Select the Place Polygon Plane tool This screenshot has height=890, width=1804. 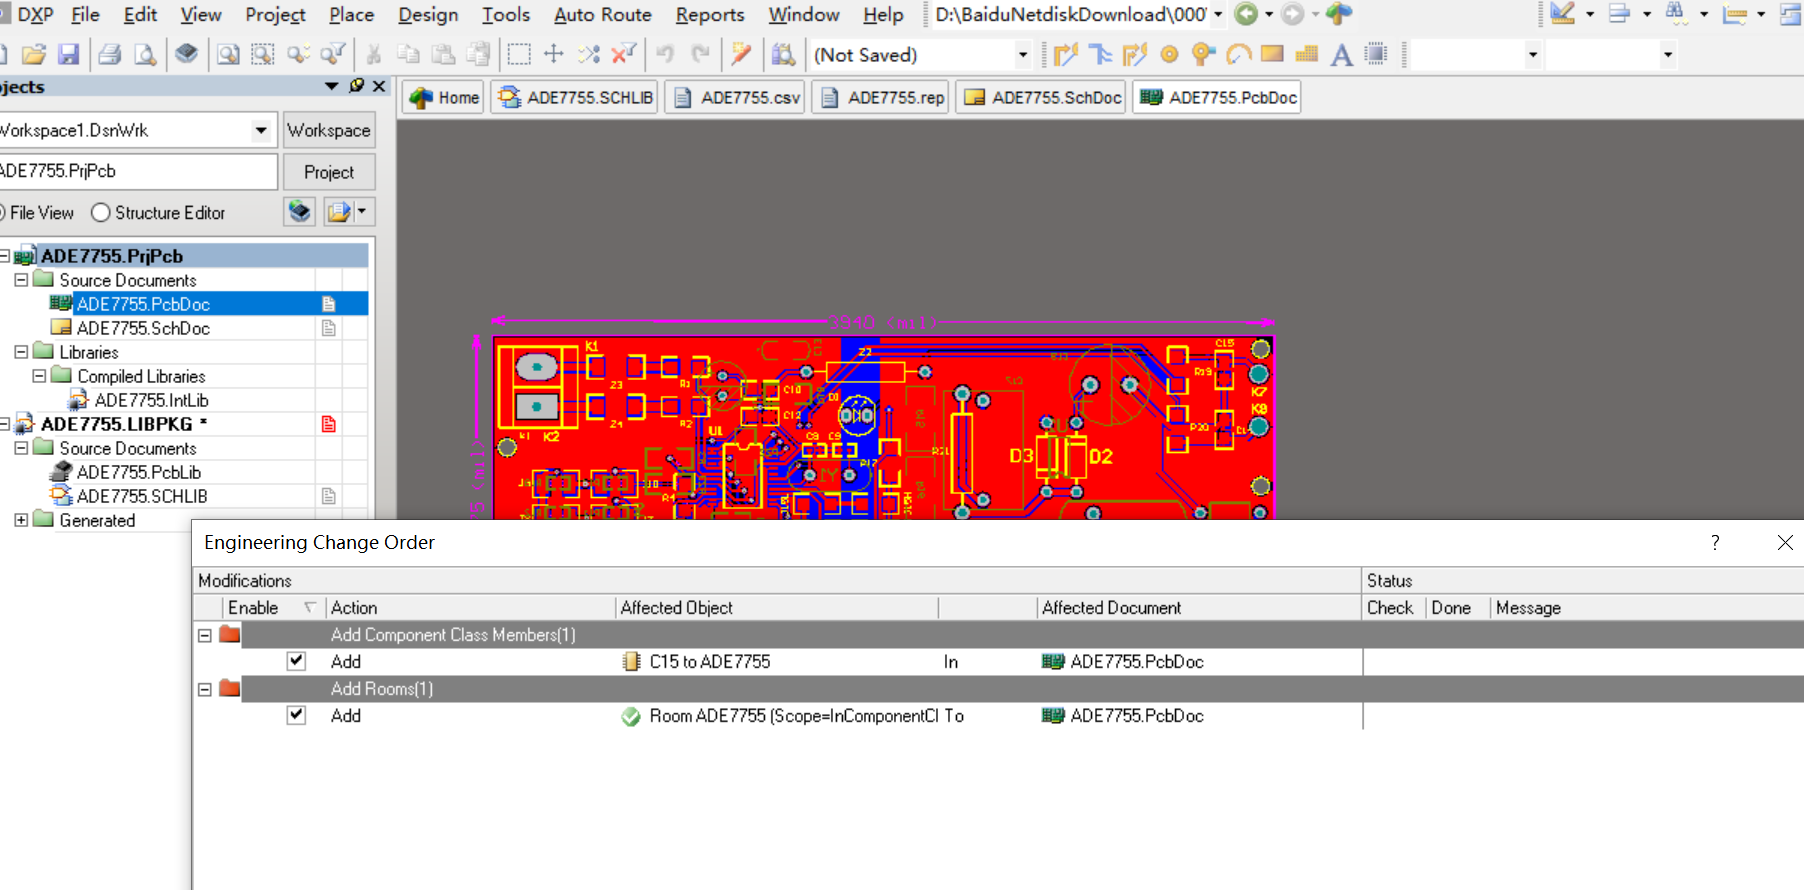(x=1307, y=54)
